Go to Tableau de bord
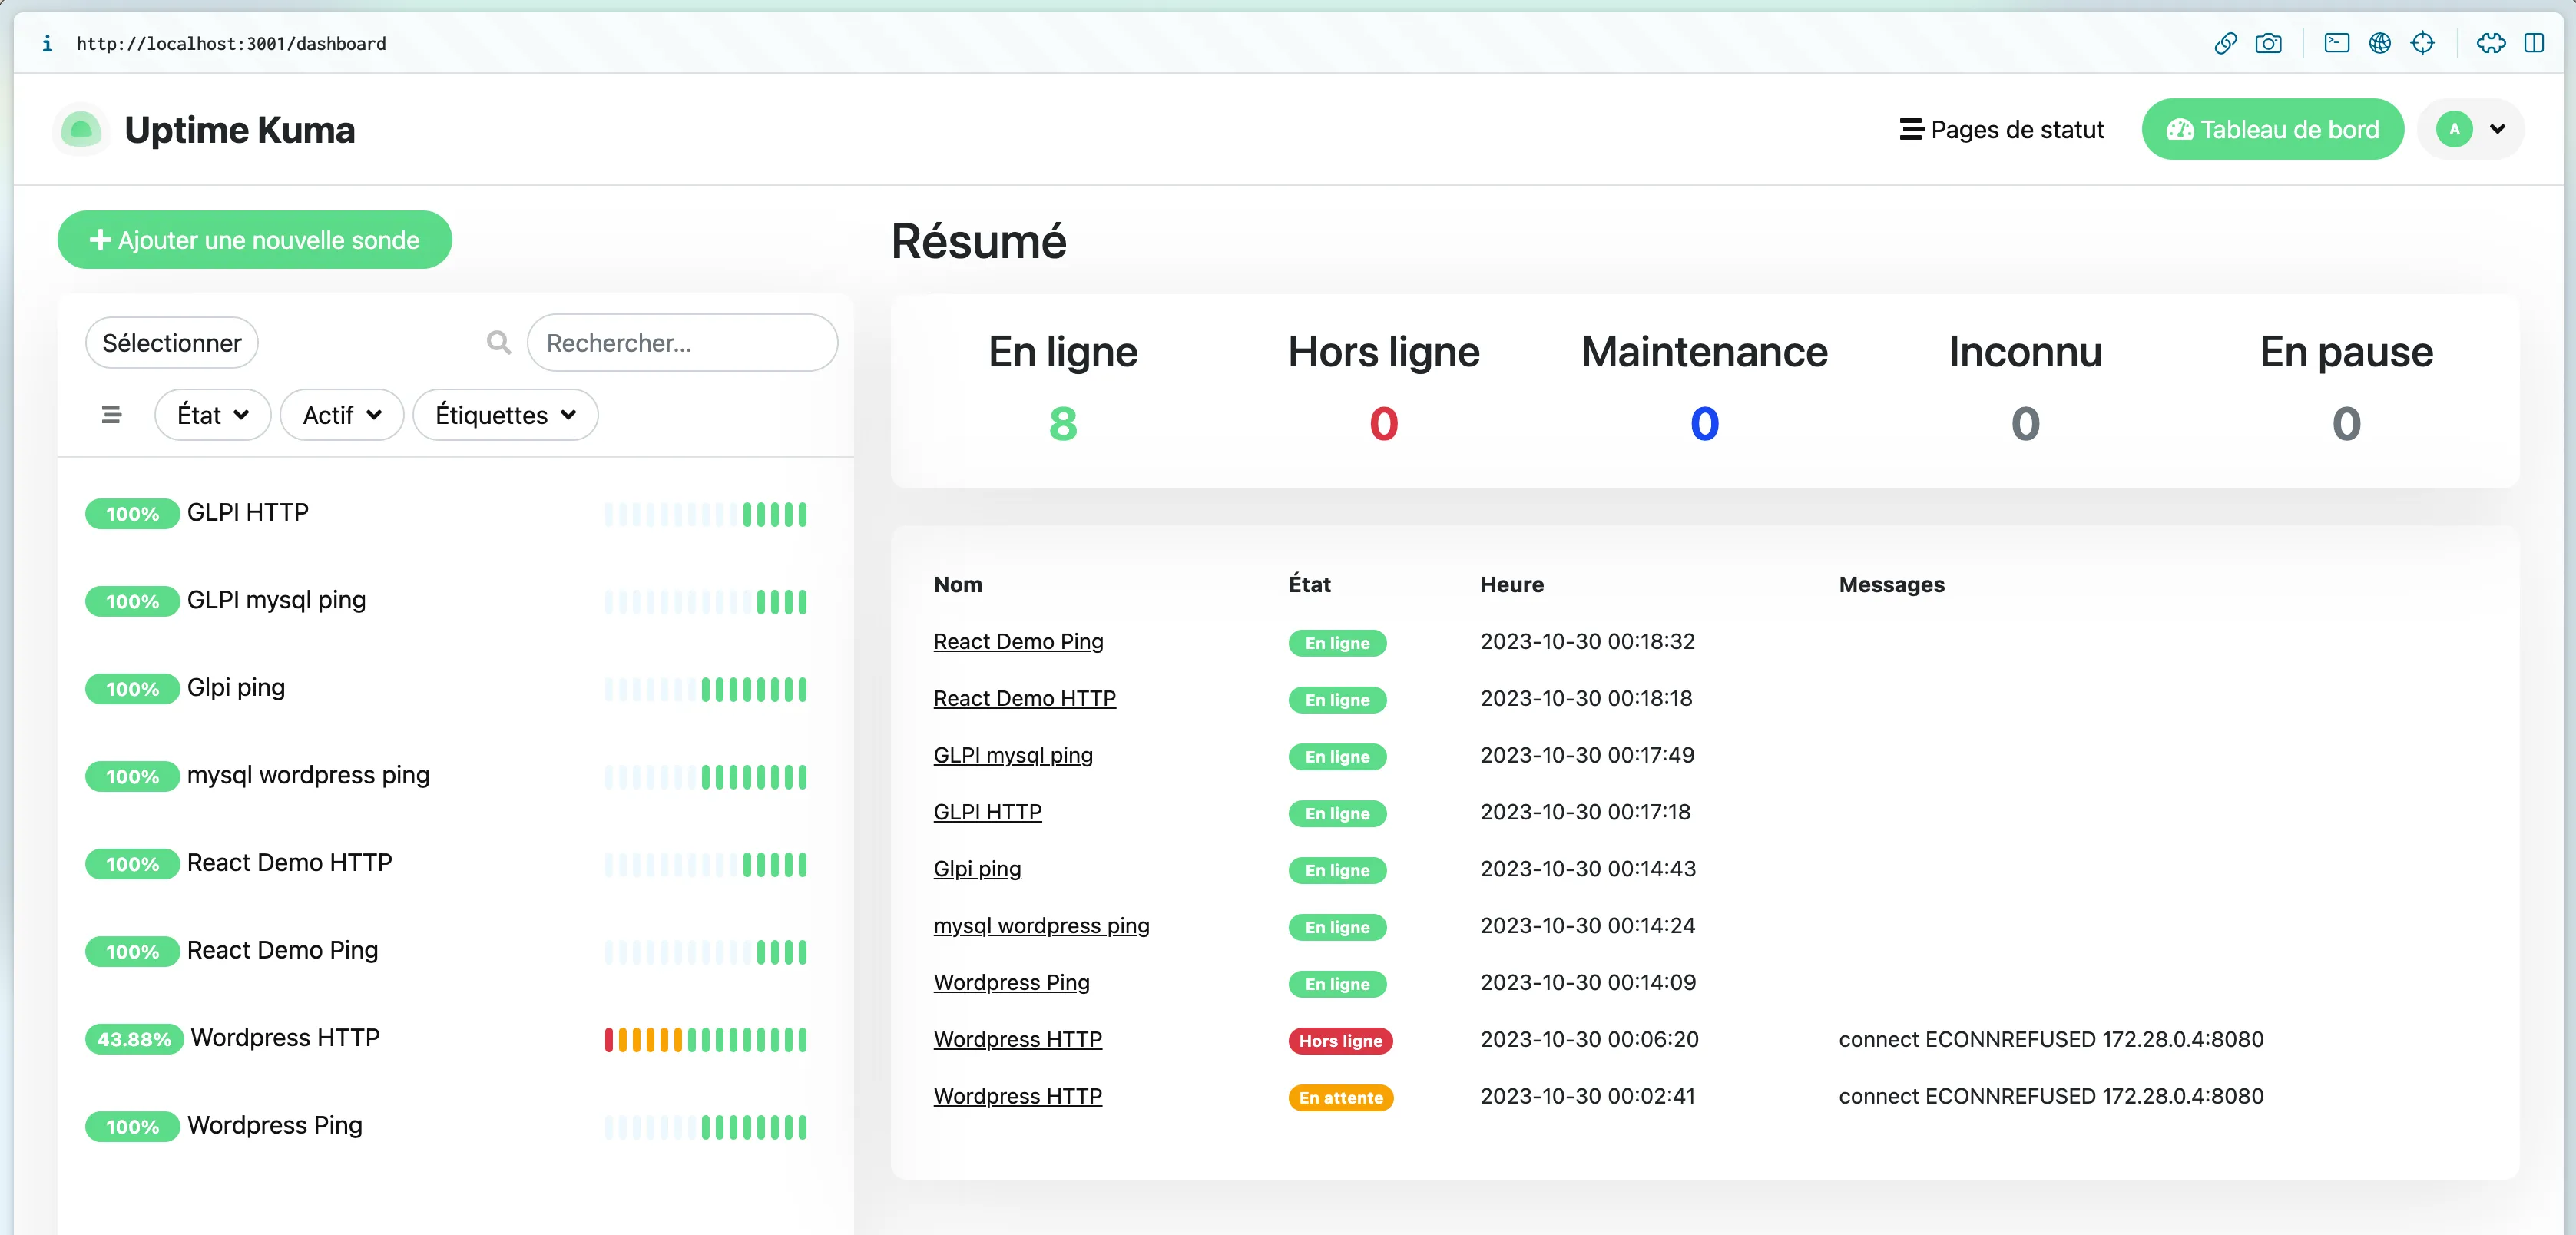Image resolution: width=2576 pixels, height=1235 pixels. (2272, 130)
